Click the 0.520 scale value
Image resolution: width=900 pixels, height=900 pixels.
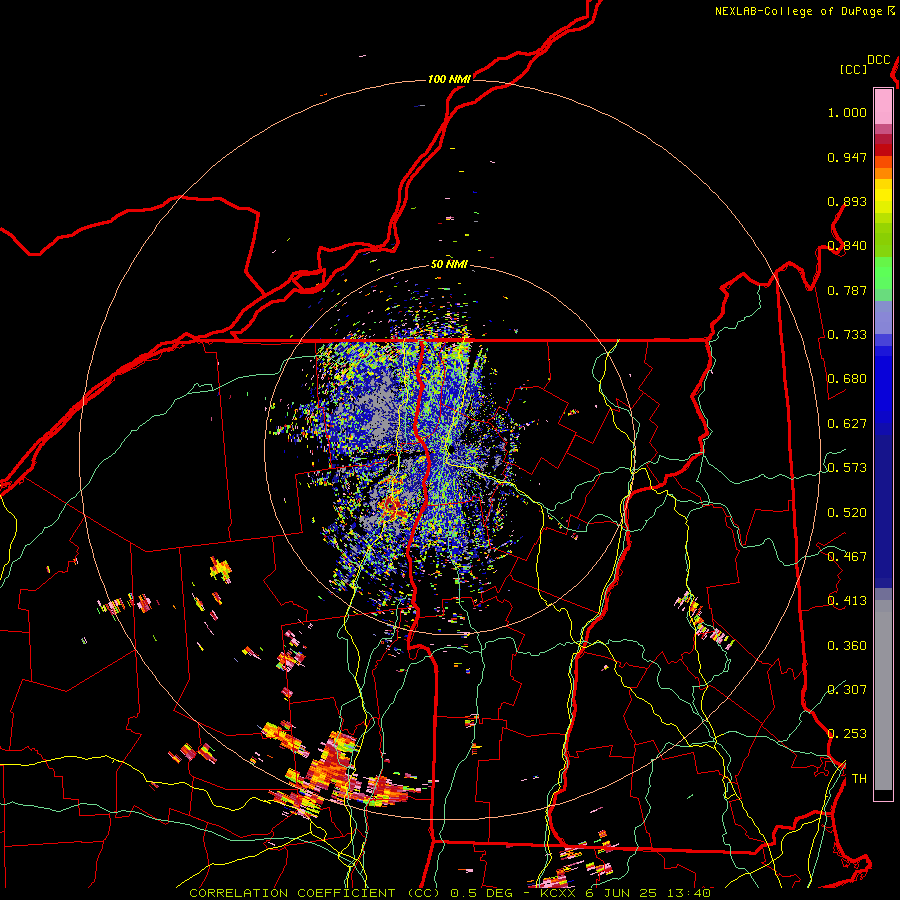point(847,513)
